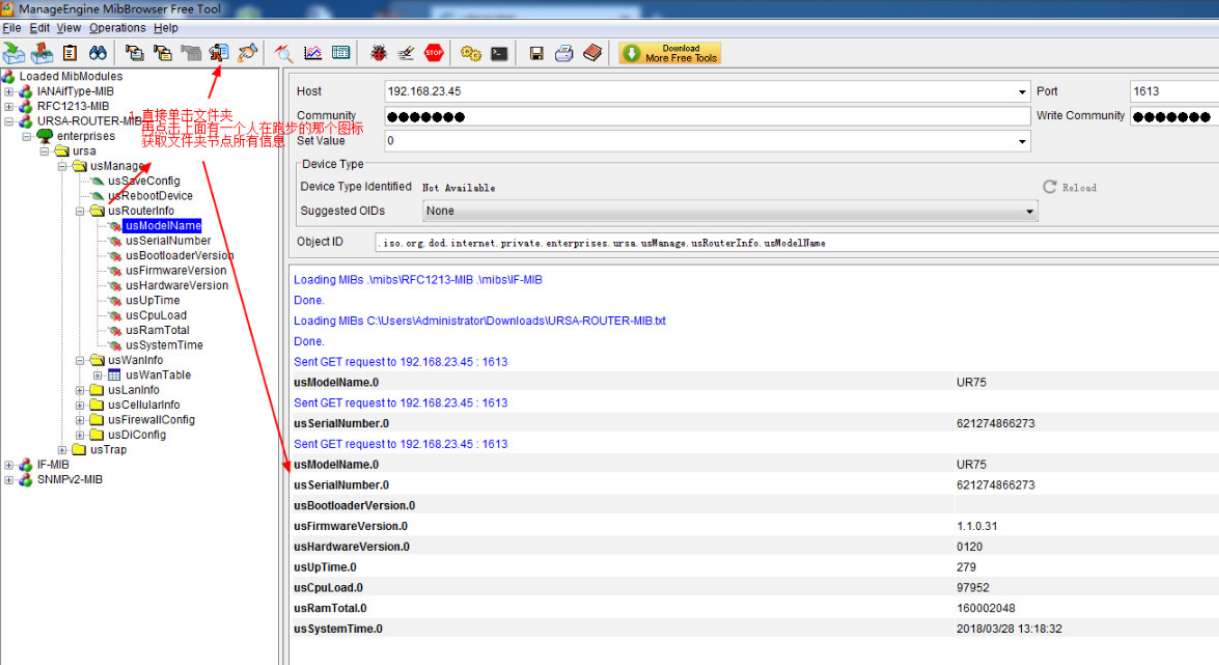This screenshot has height=665, width=1219.
Task: Open the Host dropdown arrow
Action: [1022, 92]
